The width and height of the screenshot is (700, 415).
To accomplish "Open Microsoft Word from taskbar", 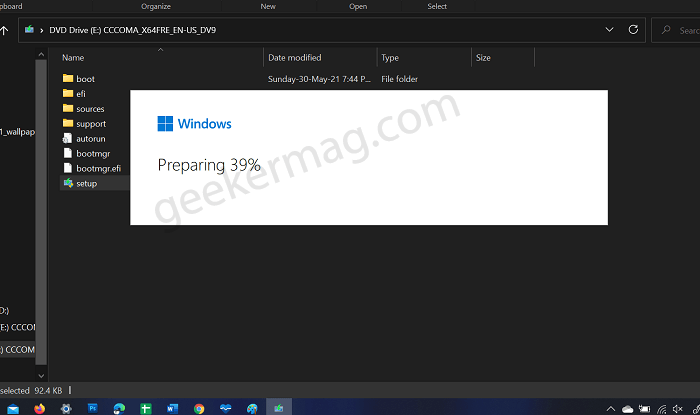I will 172,408.
